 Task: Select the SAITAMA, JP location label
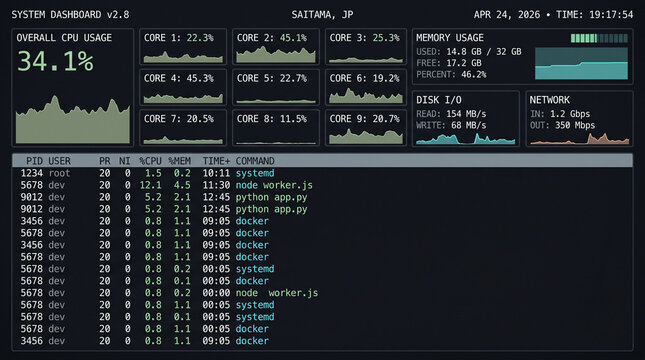322,15
